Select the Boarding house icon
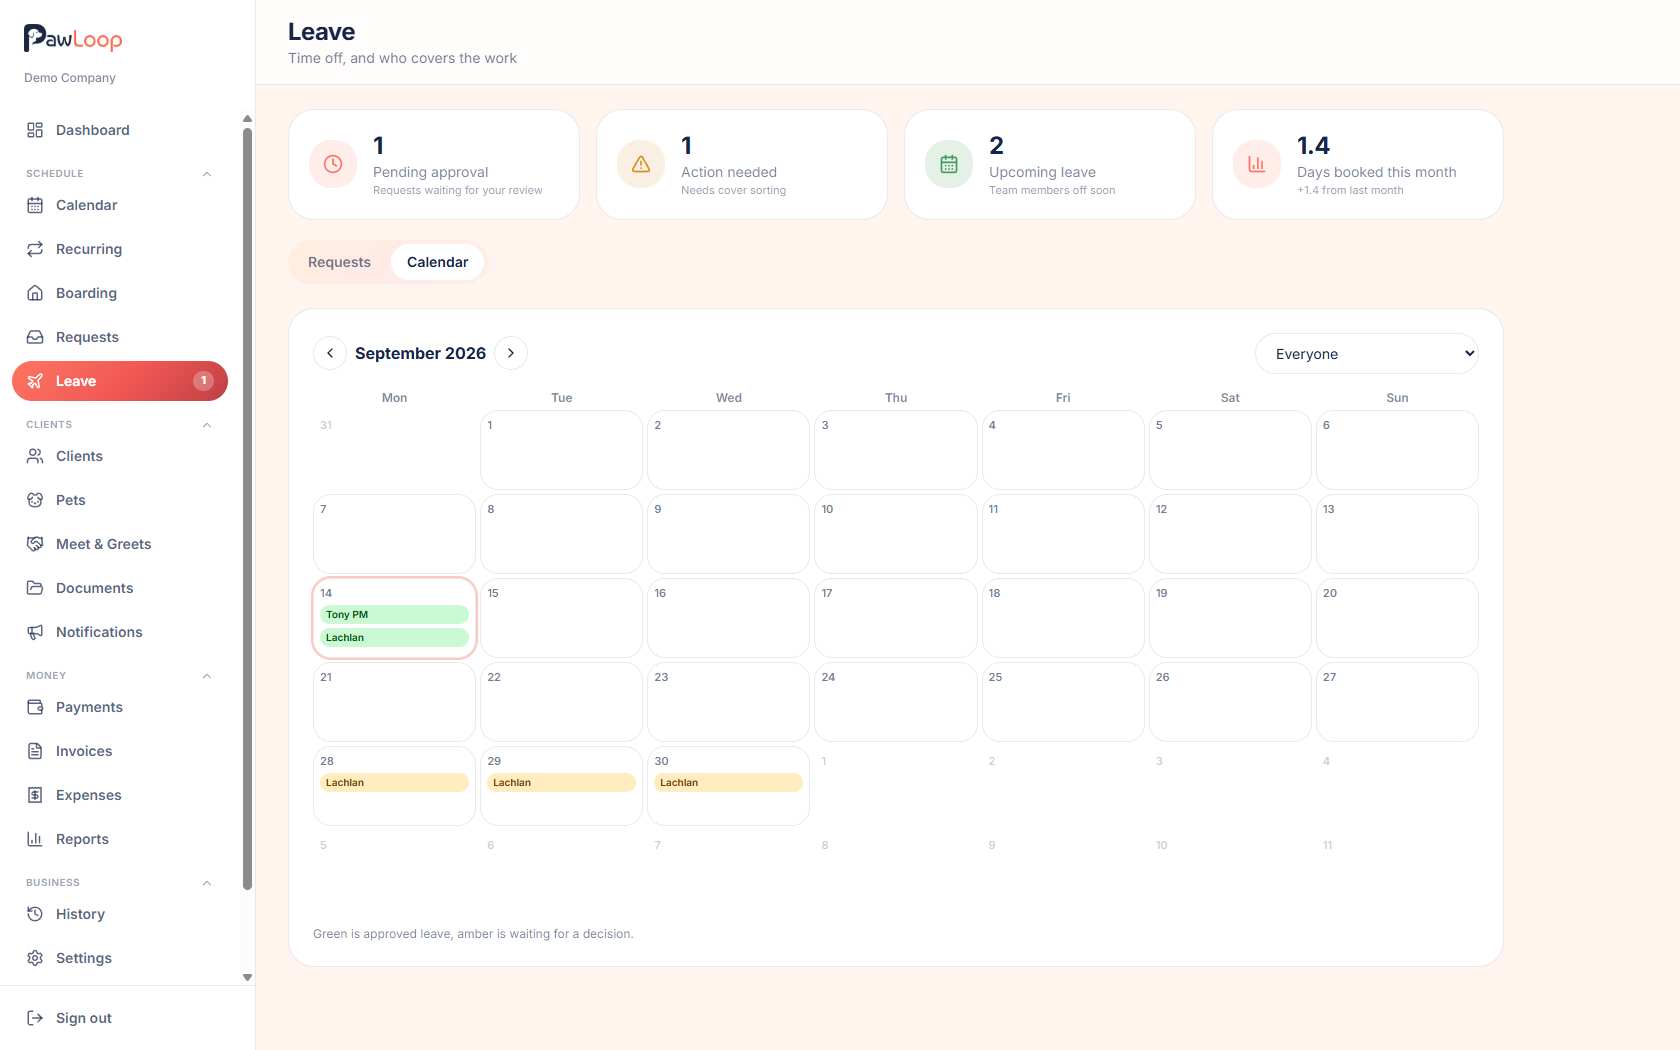Image resolution: width=1680 pixels, height=1050 pixels. 35,293
